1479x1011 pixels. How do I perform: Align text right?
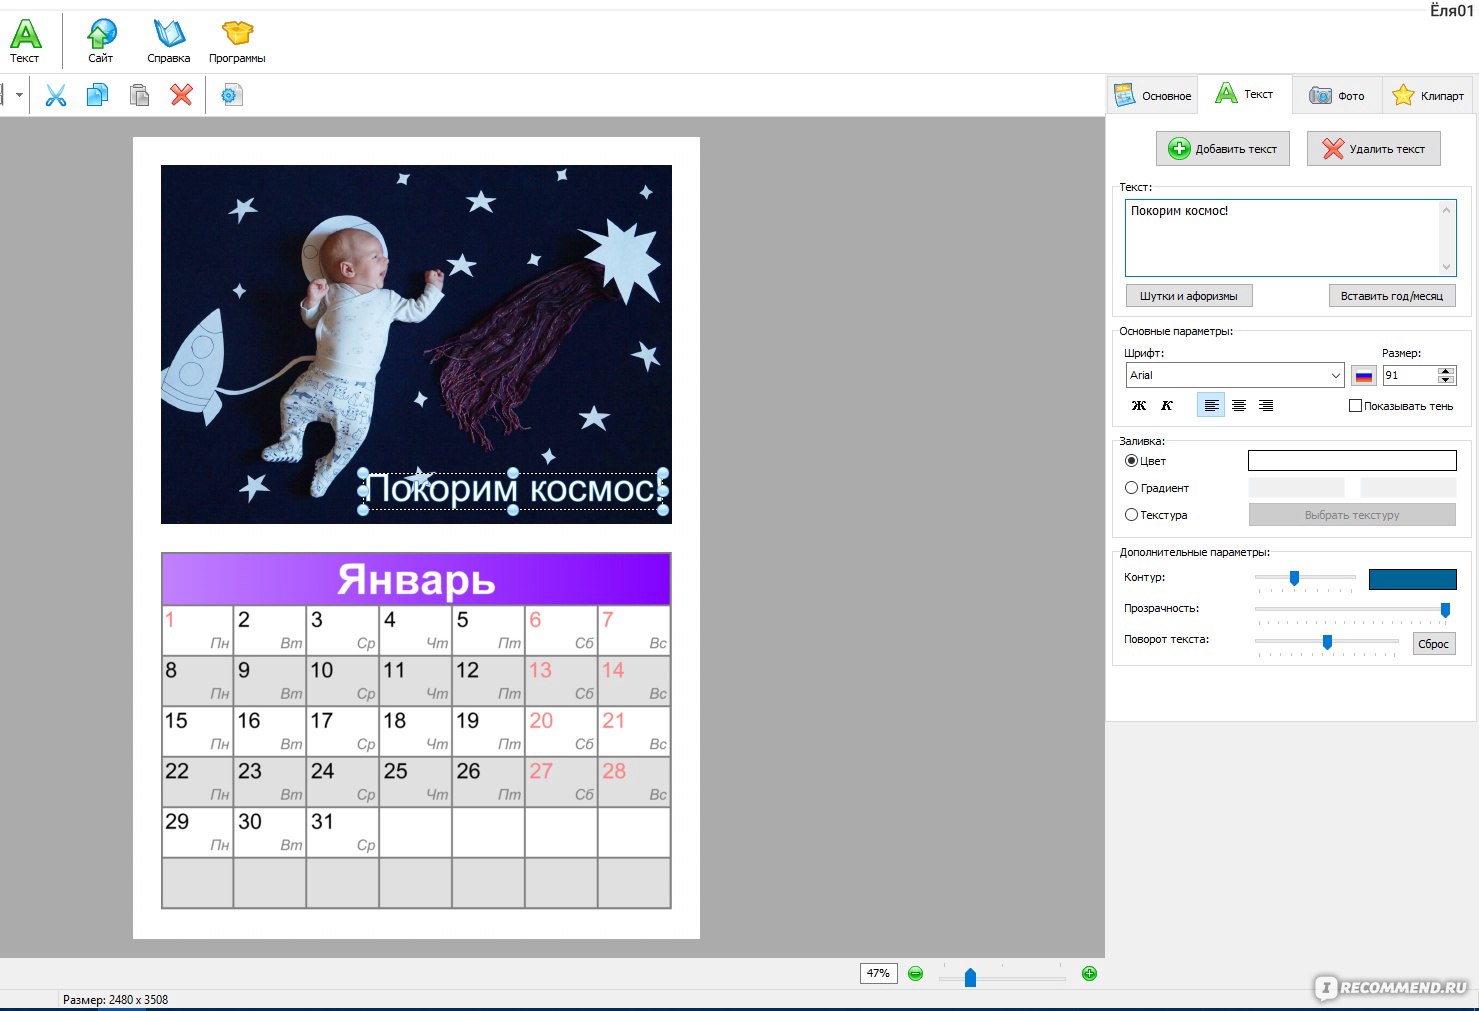(x=1266, y=405)
